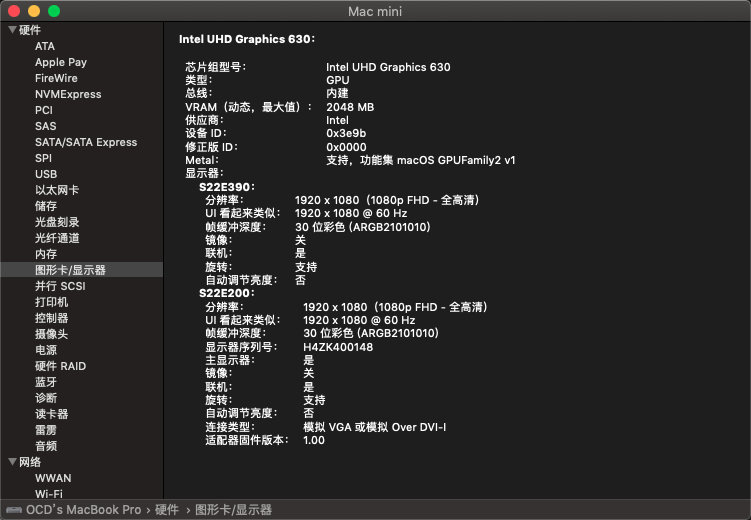Click serial number H4ZK400148
This screenshot has height=520, width=751.
pos(338,347)
